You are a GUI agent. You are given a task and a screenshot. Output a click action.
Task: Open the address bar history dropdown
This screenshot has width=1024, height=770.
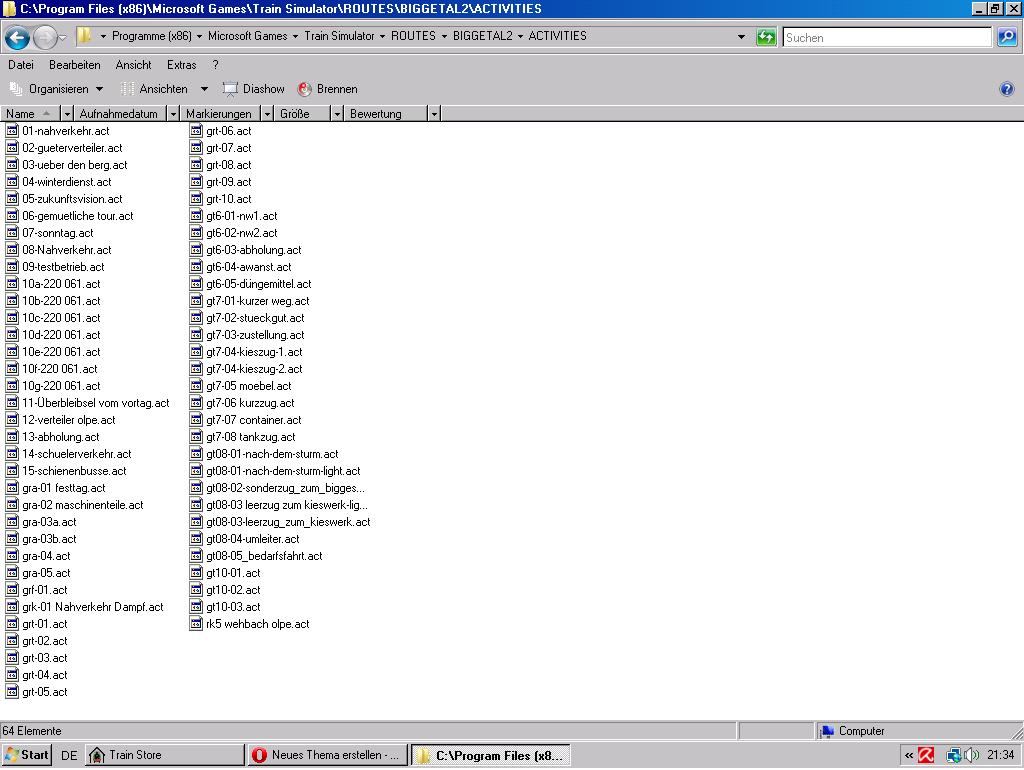[x=741, y=37]
